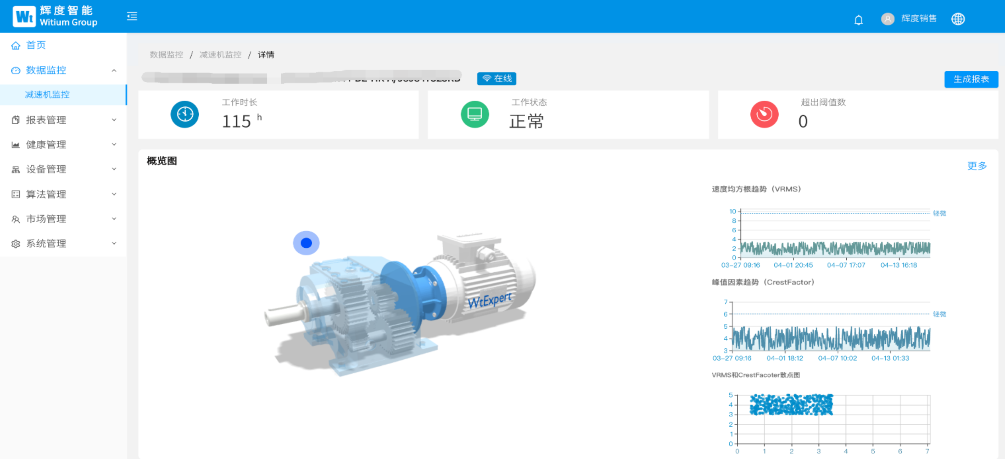Click the 更多 link
The image size is (1005, 459).
tap(977, 166)
